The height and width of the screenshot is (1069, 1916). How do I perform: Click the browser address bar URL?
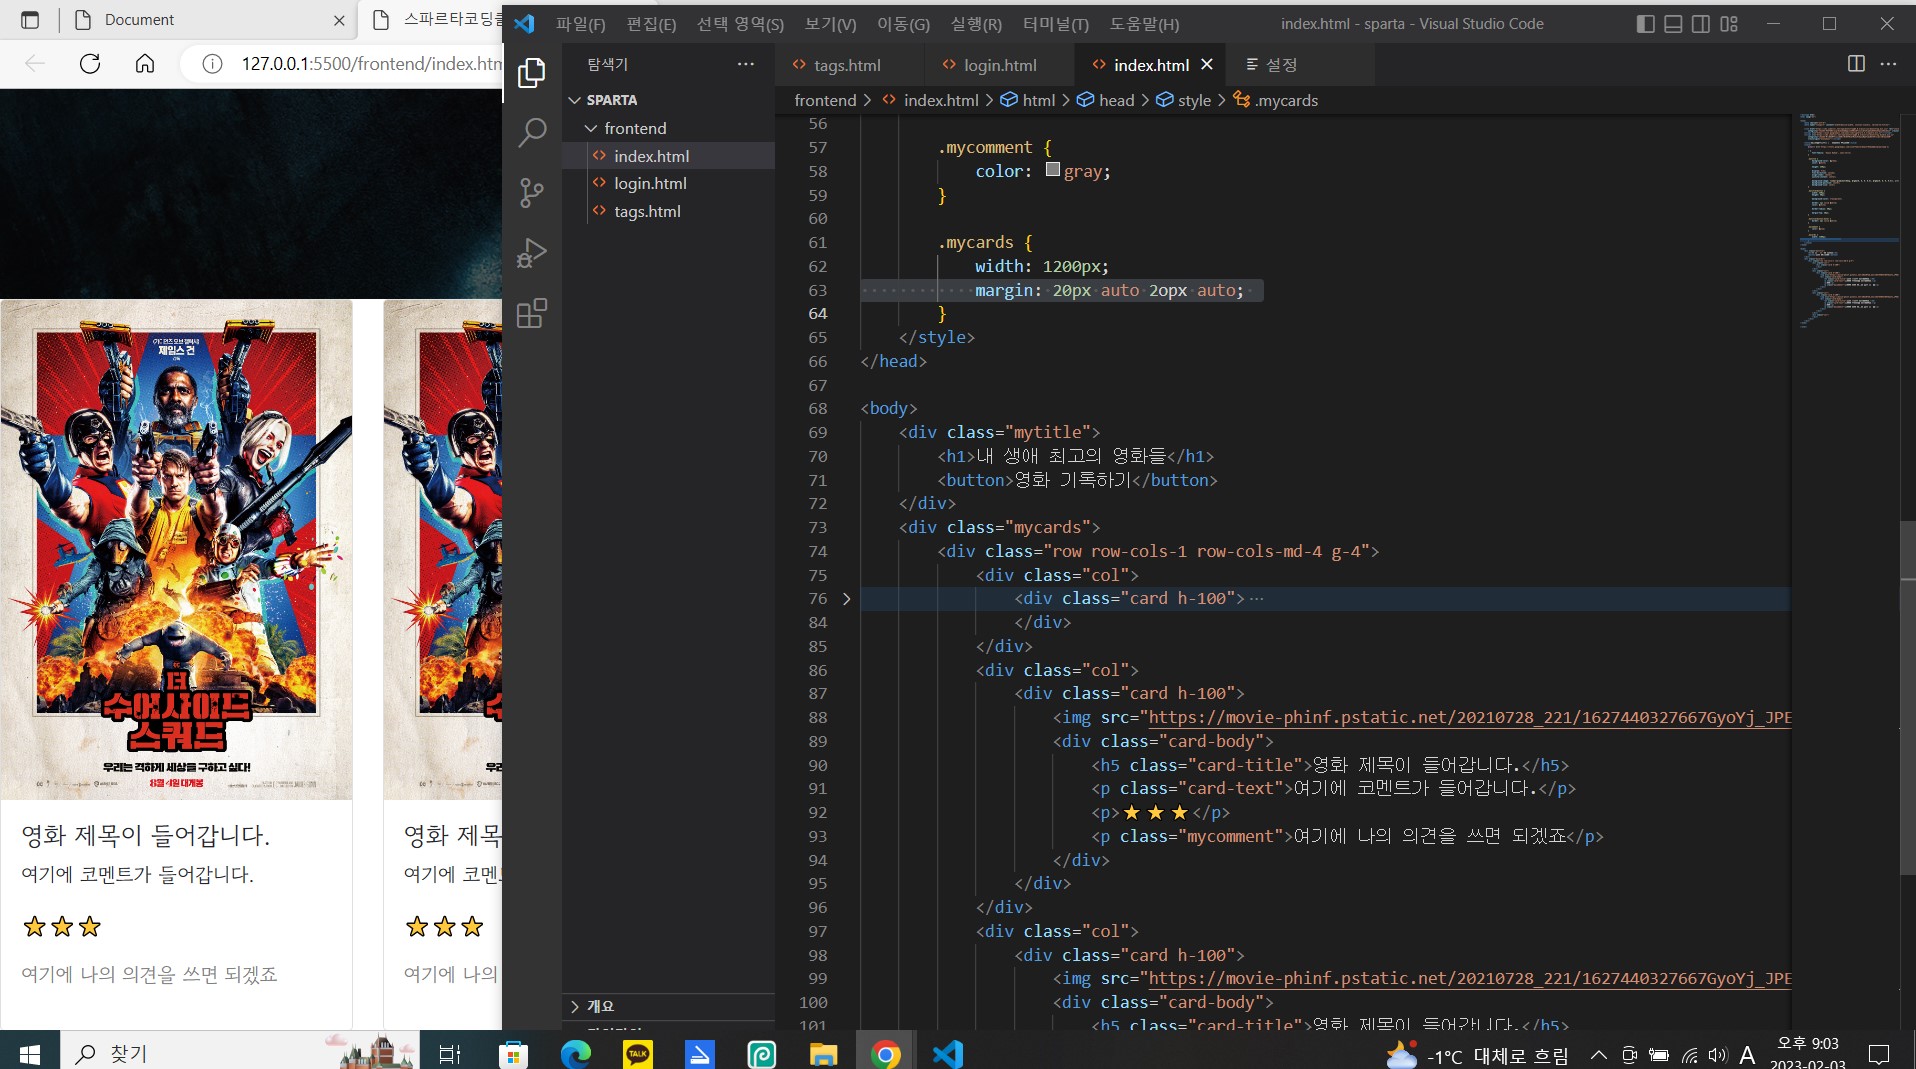[x=371, y=64]
